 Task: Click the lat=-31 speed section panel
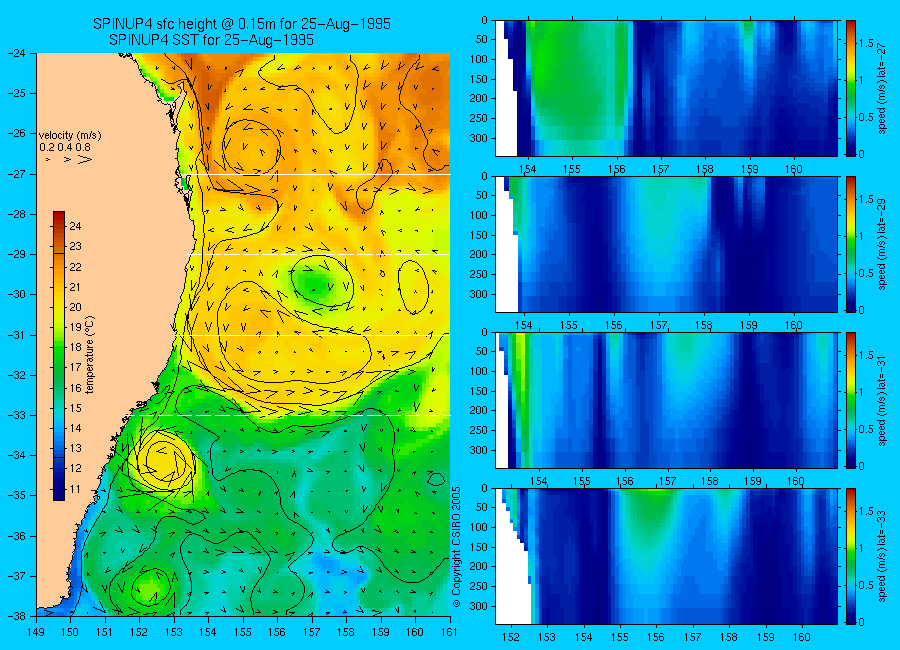click(x=666, y=400)
